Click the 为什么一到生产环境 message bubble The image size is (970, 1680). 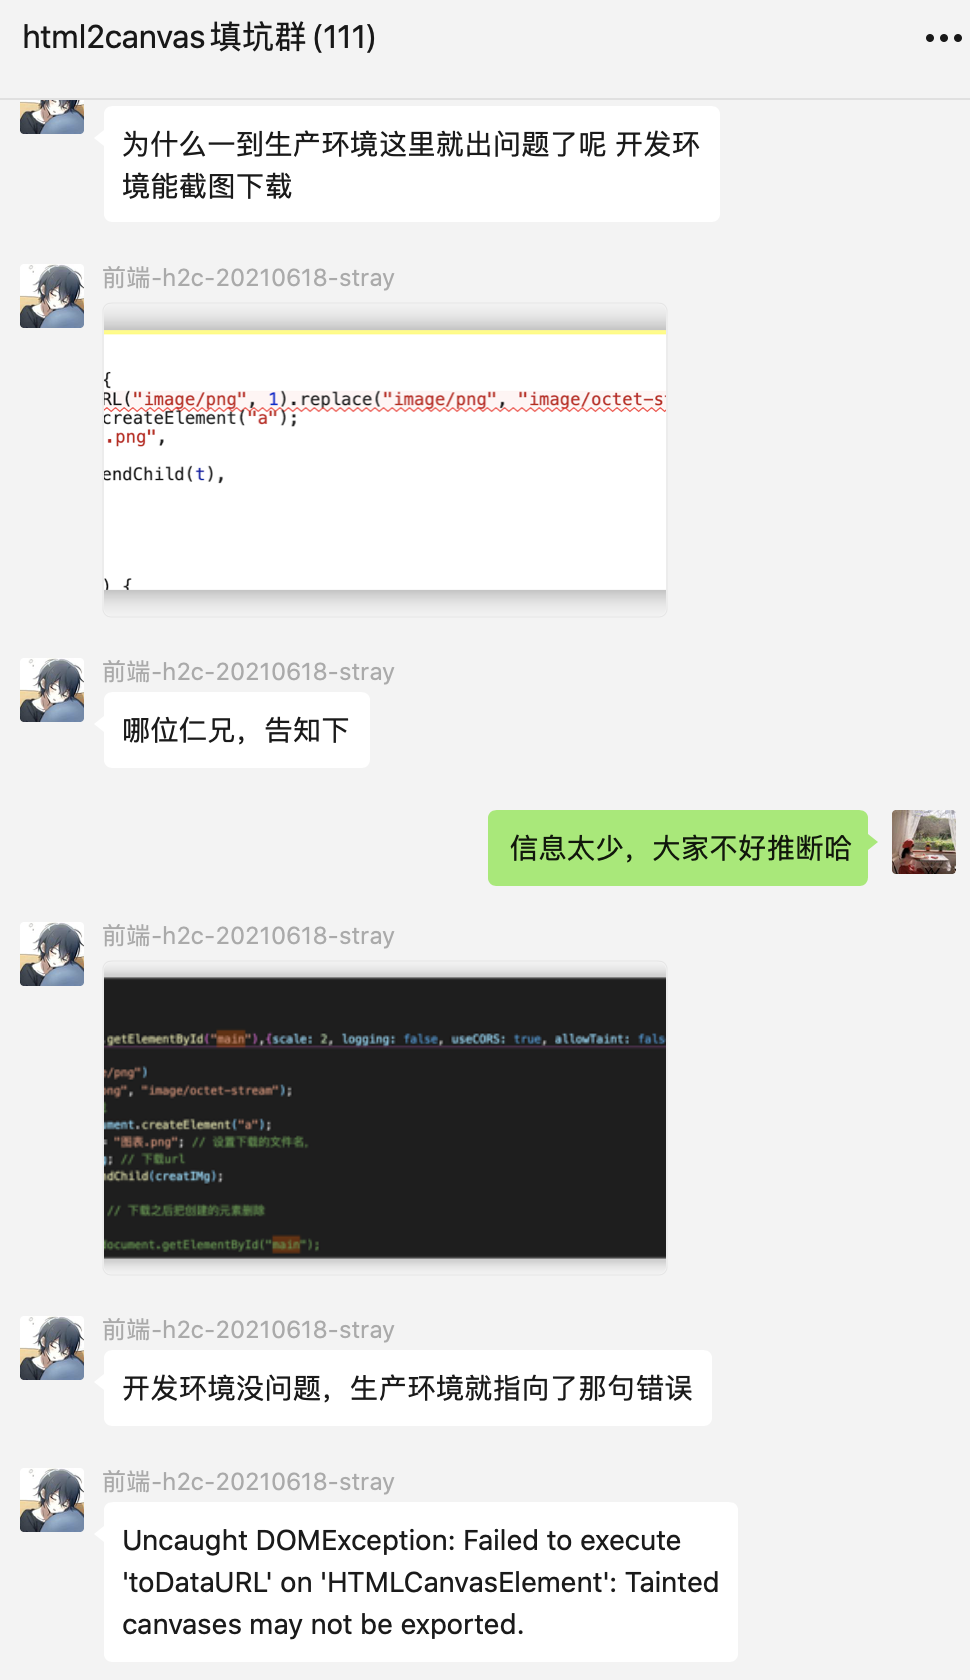412,164
